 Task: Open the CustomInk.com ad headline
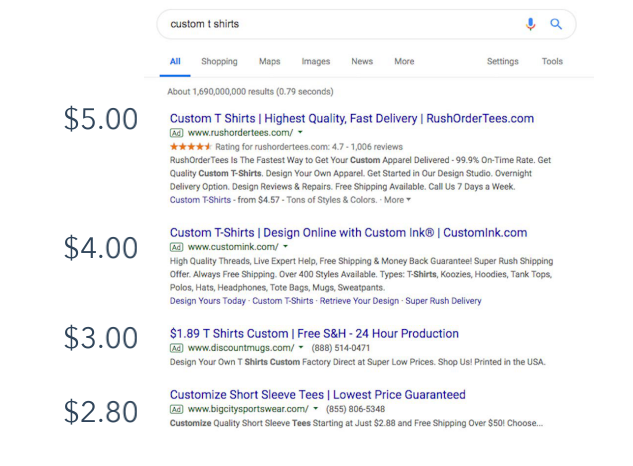(x=348, y=233)
